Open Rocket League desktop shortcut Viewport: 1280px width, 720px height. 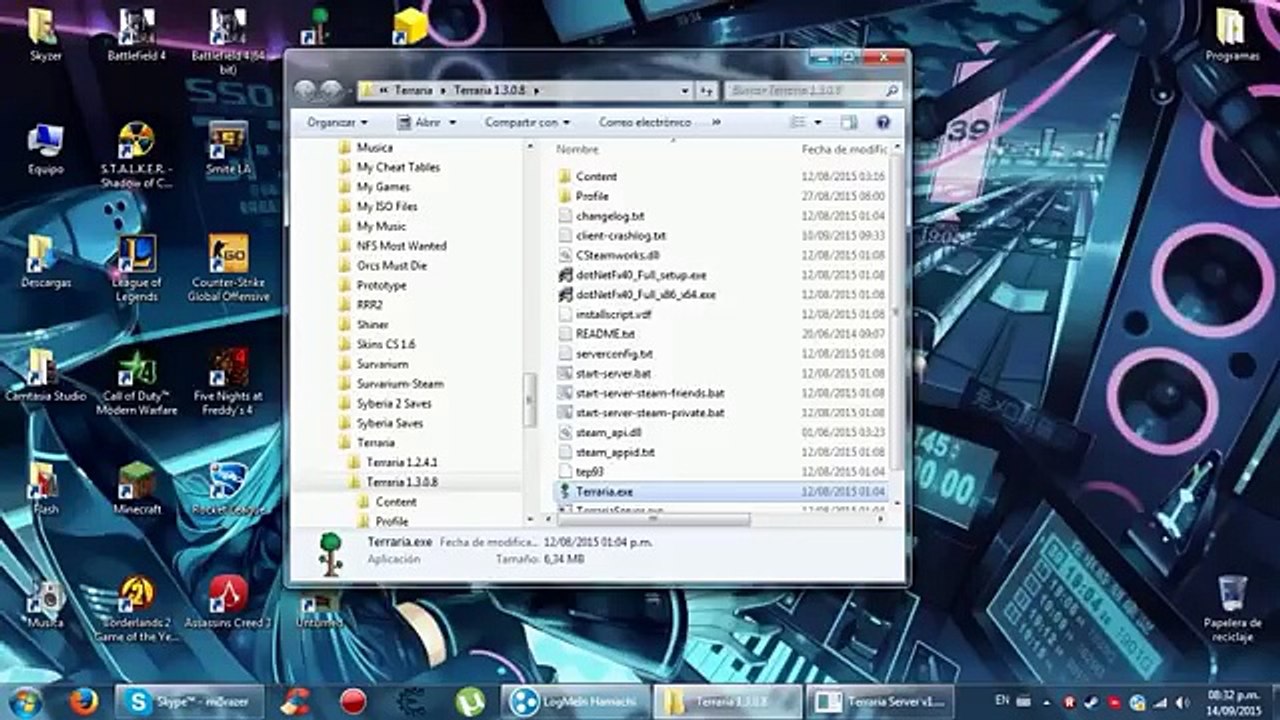click(228, 488)
